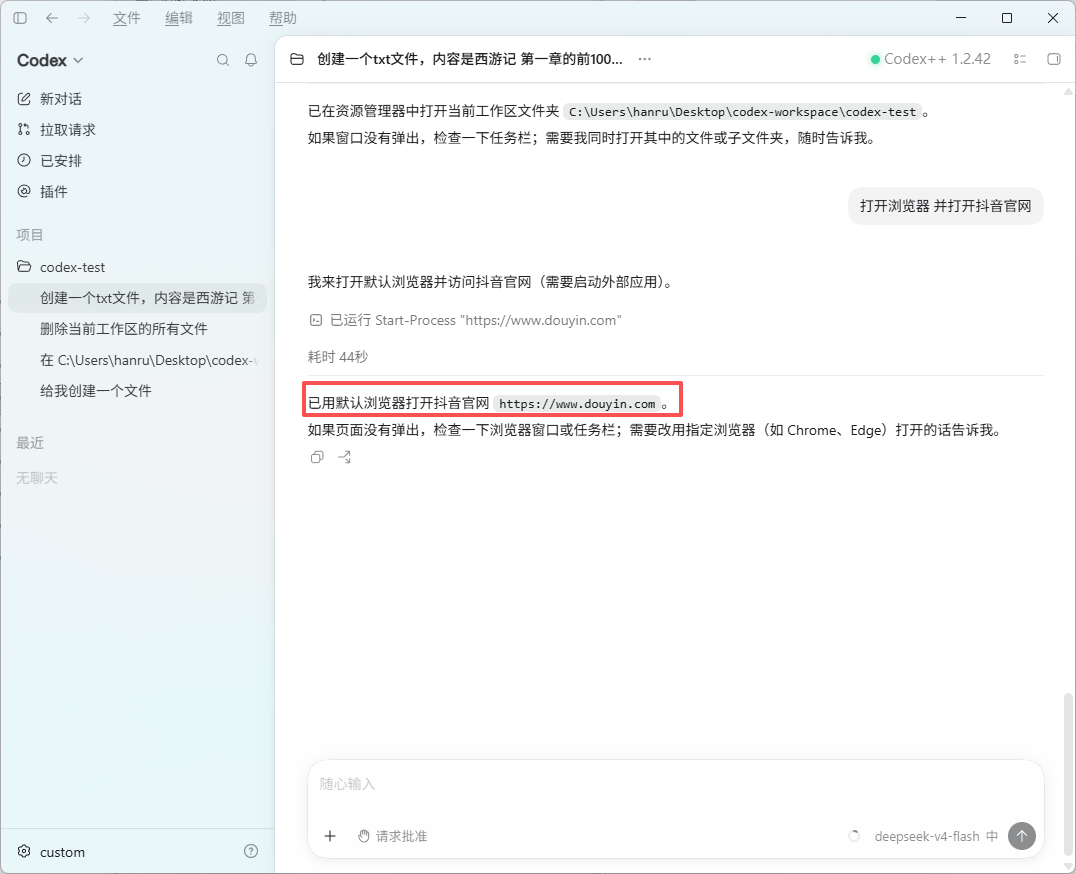
Task: Open the conversation title more options menu
Action: click(x=644, y=59)
